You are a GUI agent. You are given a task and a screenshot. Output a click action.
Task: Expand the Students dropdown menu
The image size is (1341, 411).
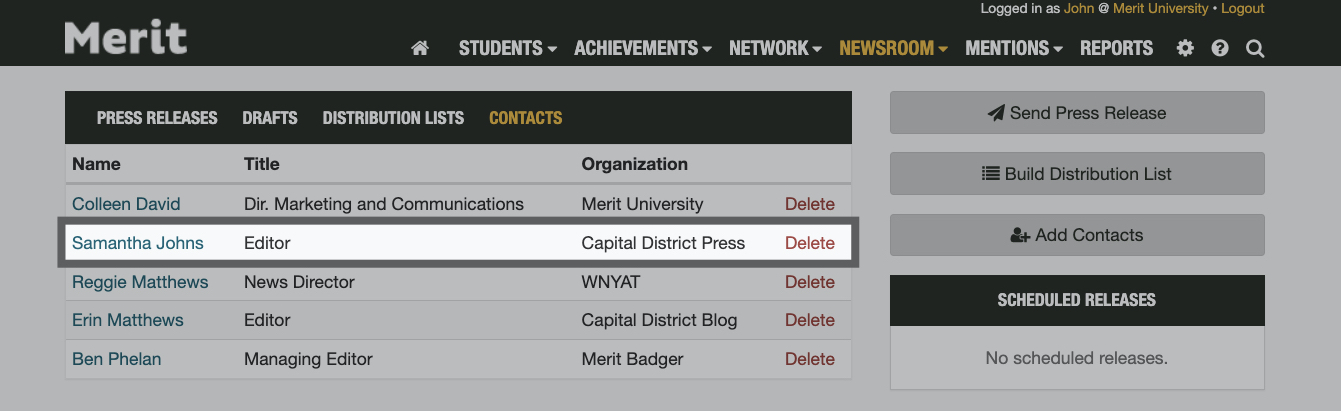pos(507,48)
